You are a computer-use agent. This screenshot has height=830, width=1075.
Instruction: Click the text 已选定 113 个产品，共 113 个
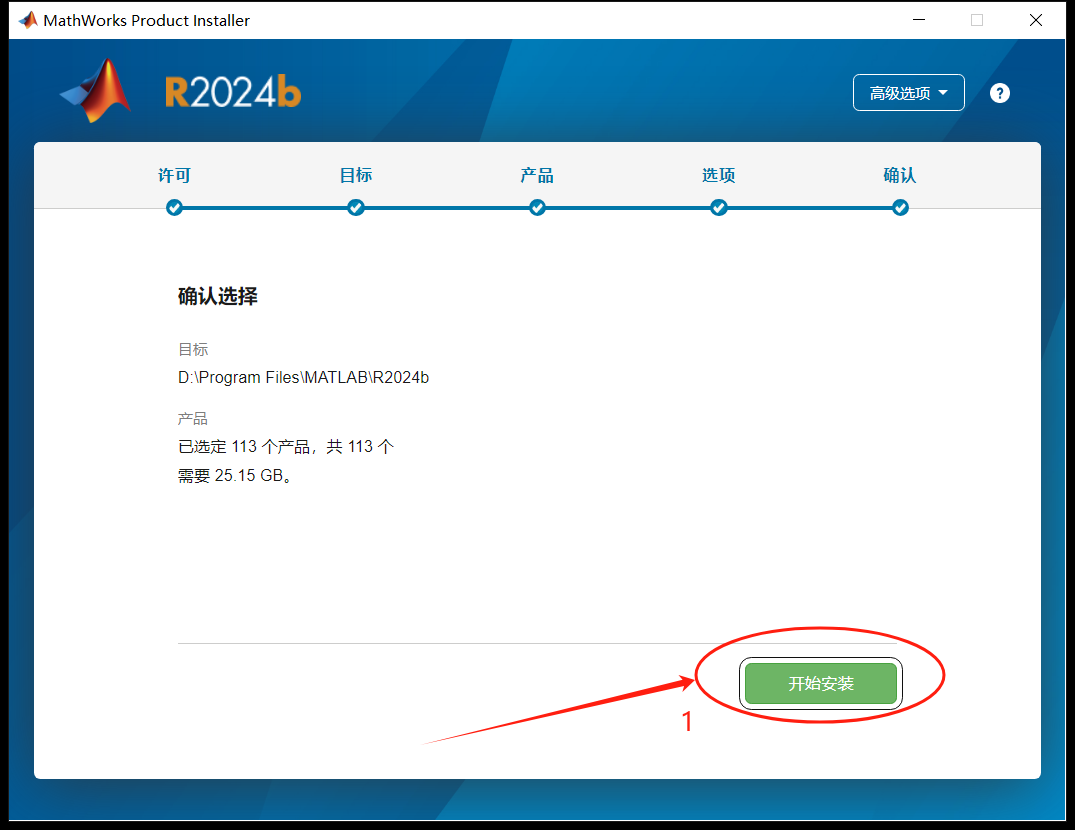click(286, 447)
